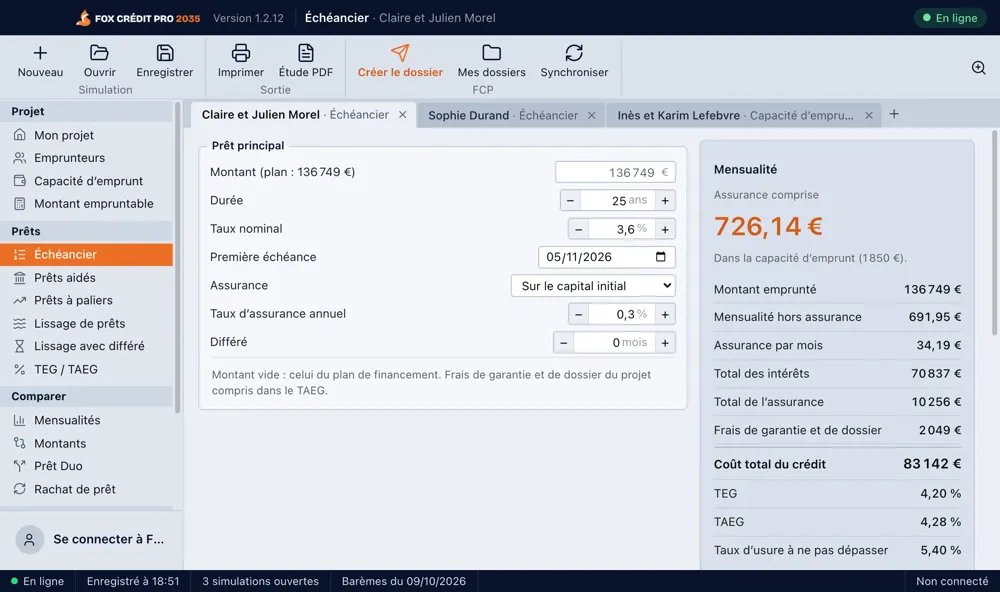Open the Assurance dropdown
The image size is (1000, 592).
point(593,286)
